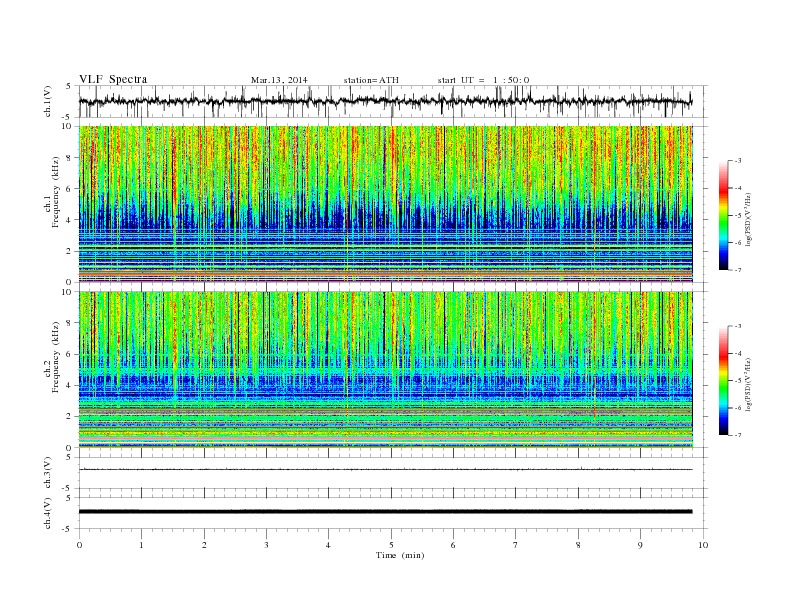Click the '-3' label on ch.1 colorbar
792x612 pixels.
737,161
